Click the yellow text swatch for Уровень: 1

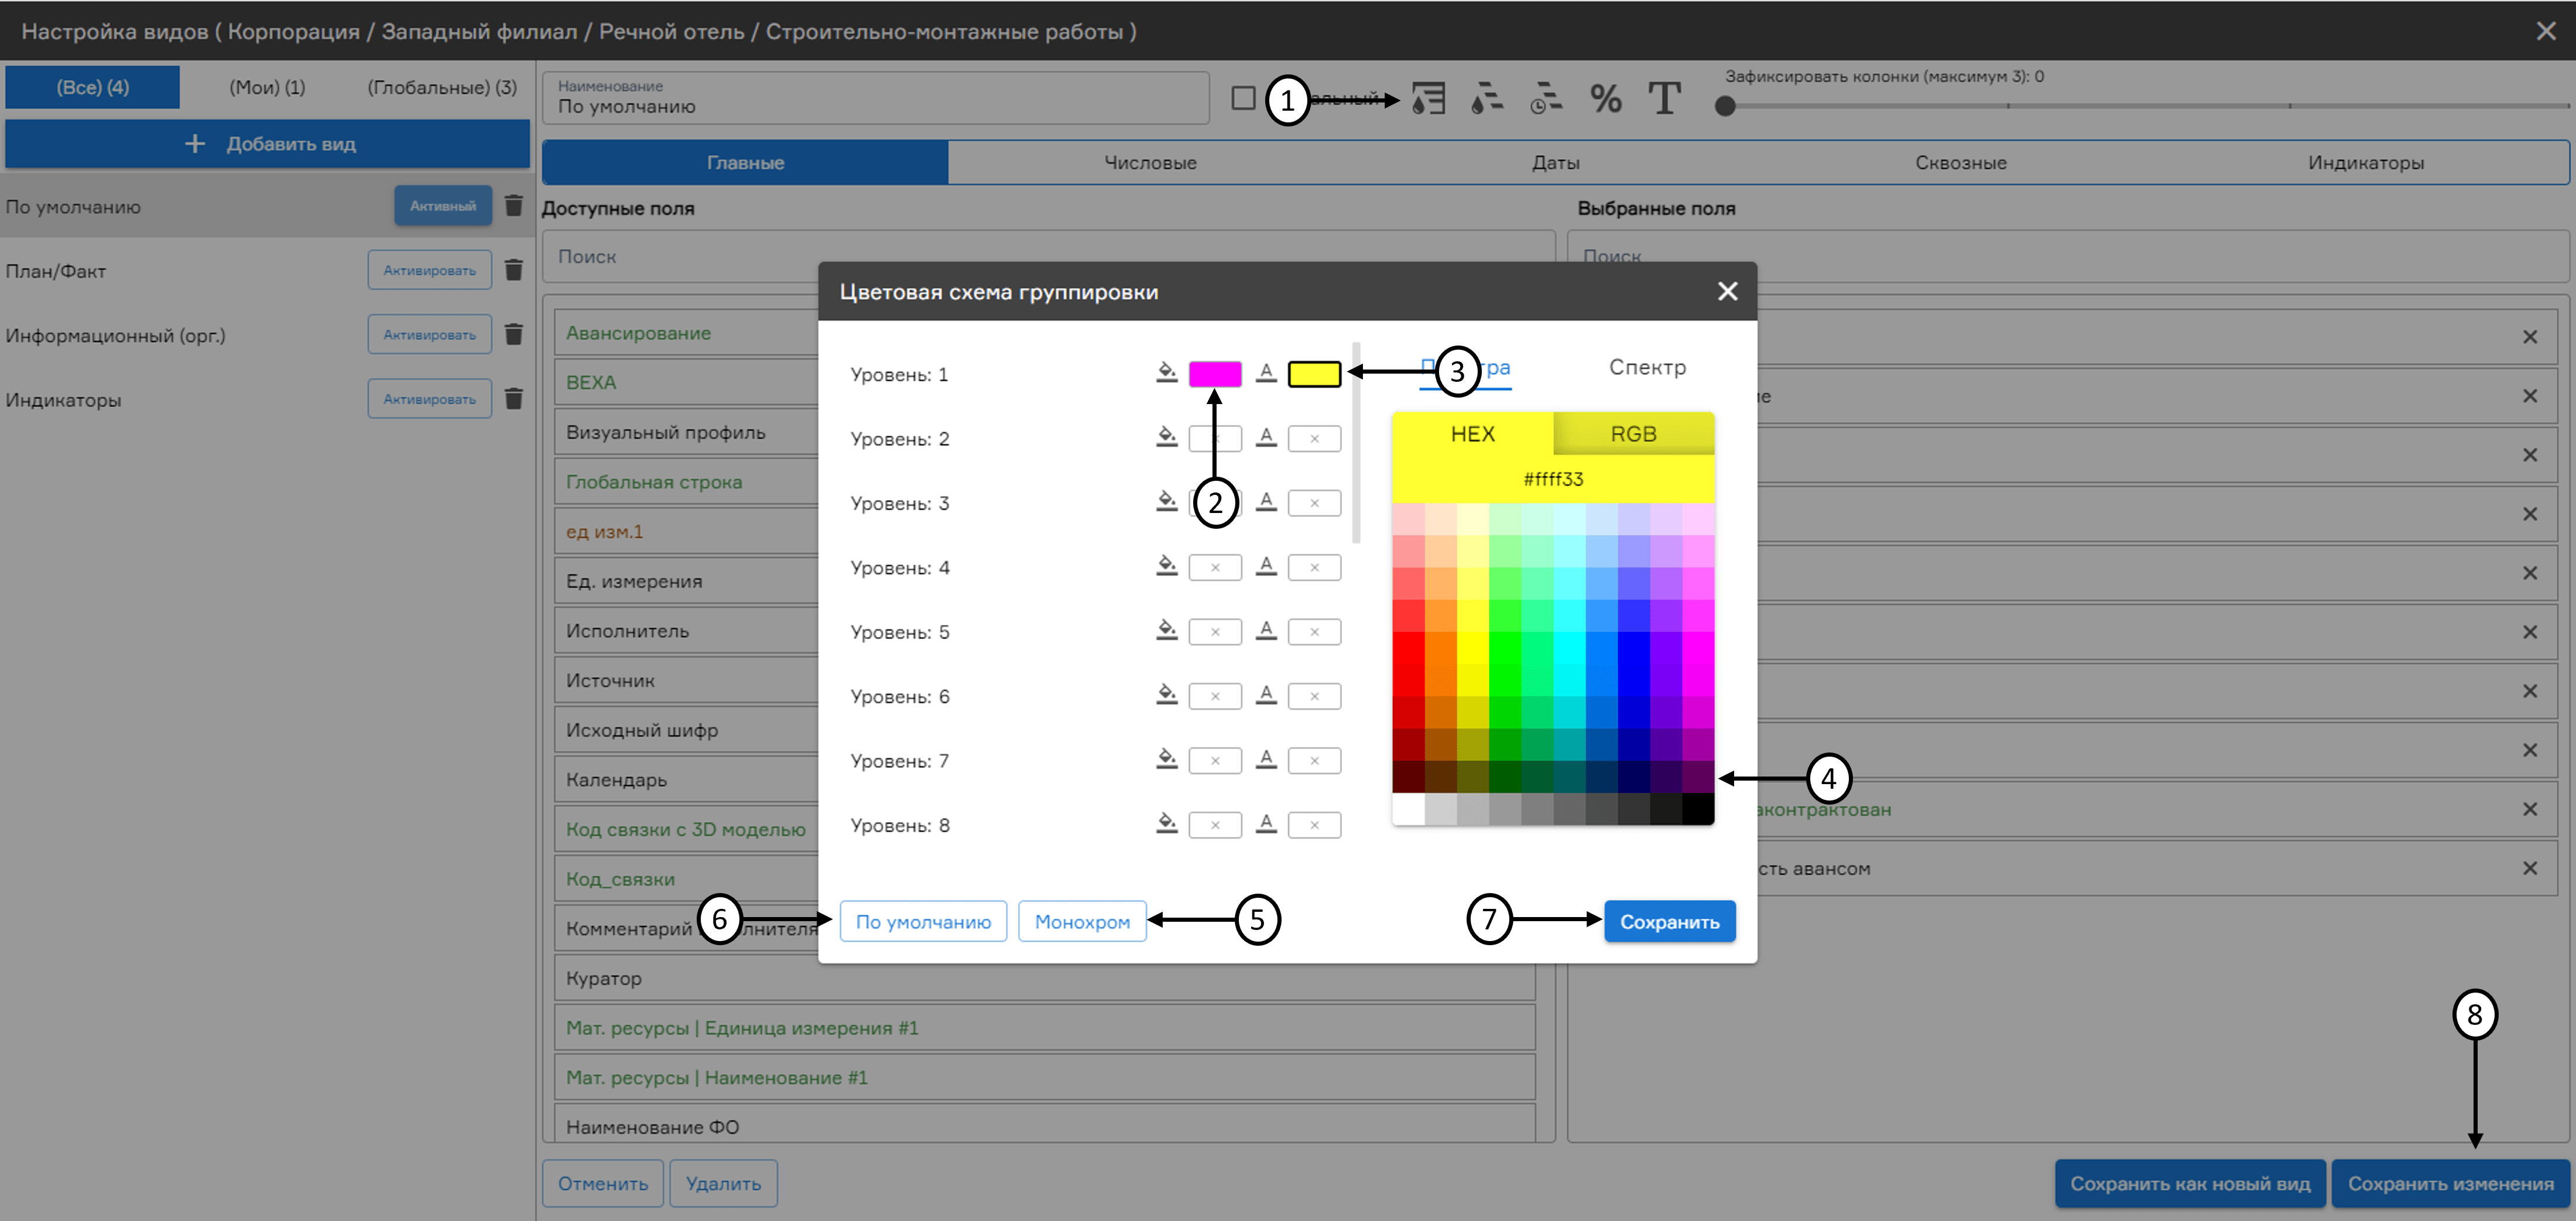[1314, 374]
